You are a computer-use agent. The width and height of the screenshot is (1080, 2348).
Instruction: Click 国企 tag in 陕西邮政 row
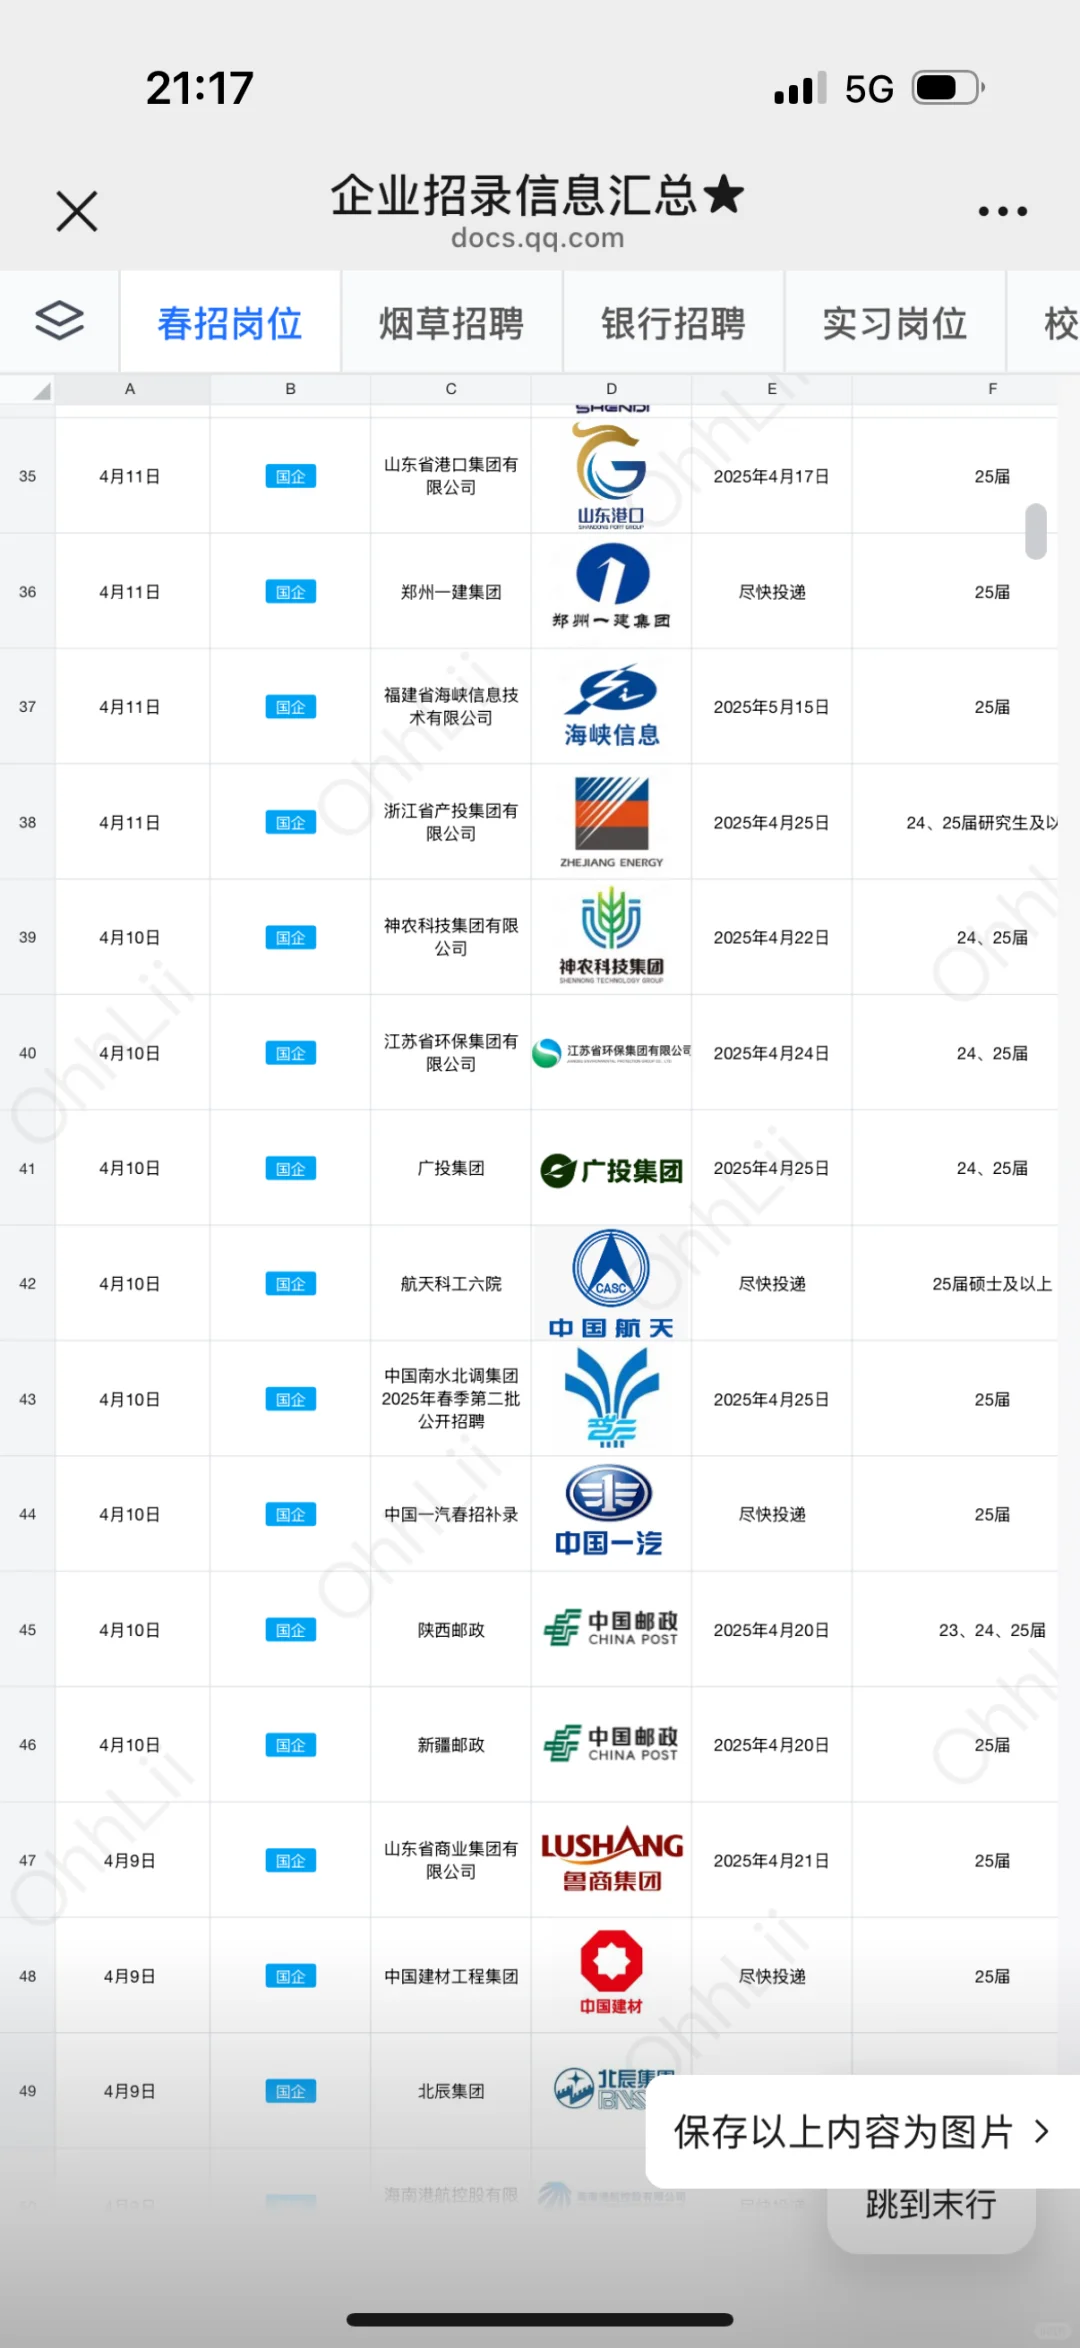point(291,1630)
